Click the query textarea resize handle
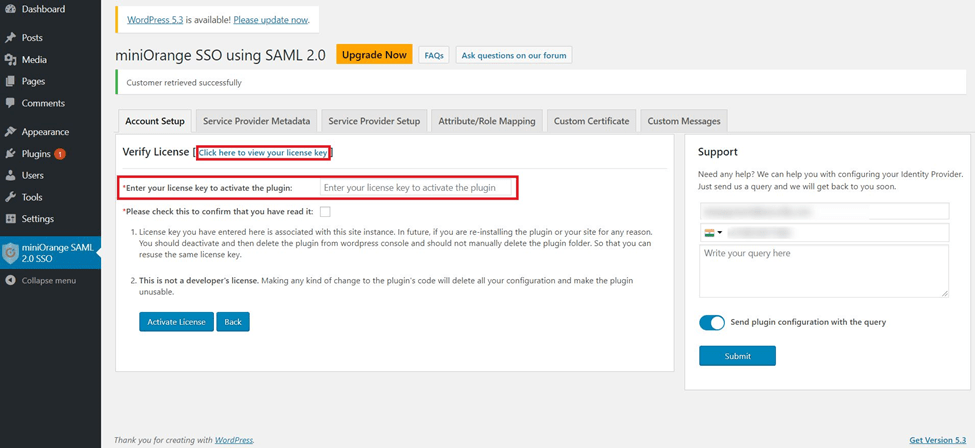 (945, 293)
